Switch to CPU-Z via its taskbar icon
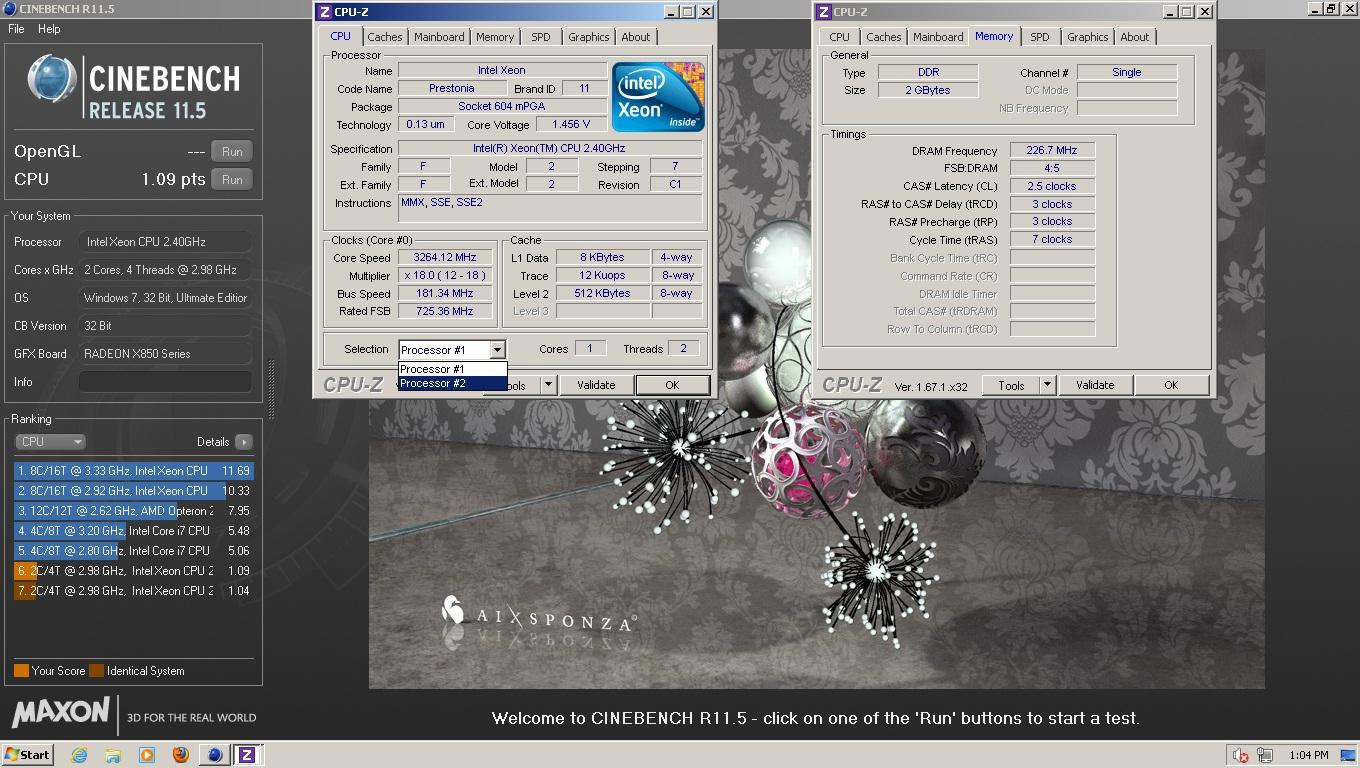Image resolution: width=1360 pixels, height=768 pixels. click(247, 755)
